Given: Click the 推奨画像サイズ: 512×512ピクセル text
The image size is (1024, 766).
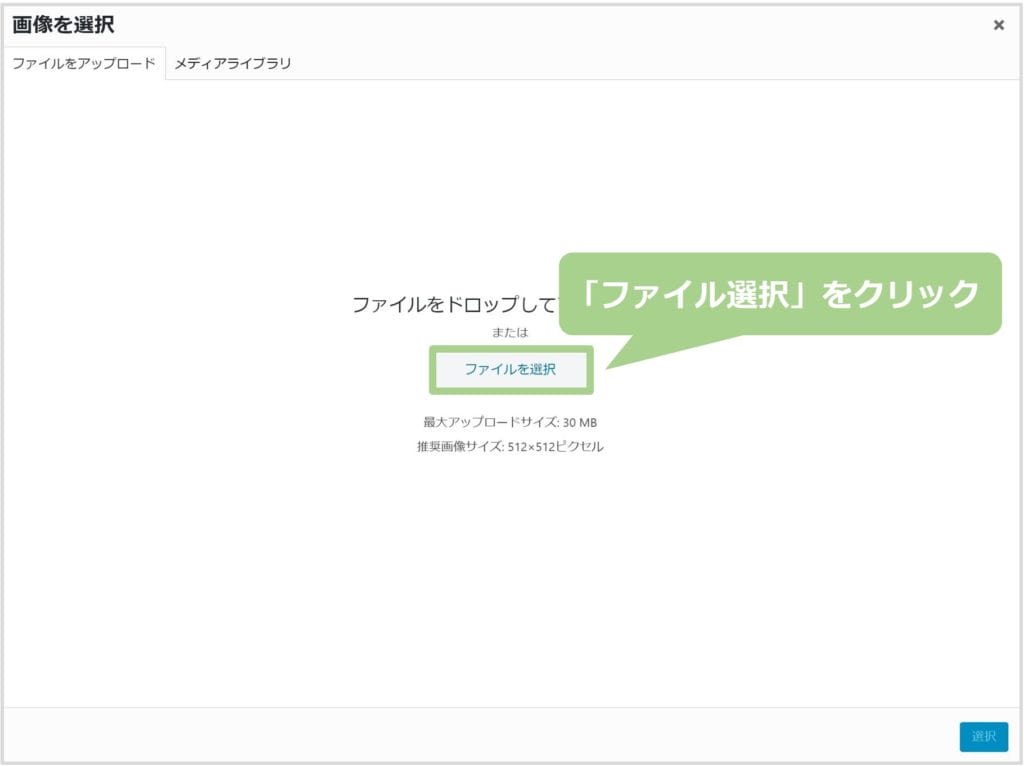Looking at the screenshot, I should (x=510, y=447).
